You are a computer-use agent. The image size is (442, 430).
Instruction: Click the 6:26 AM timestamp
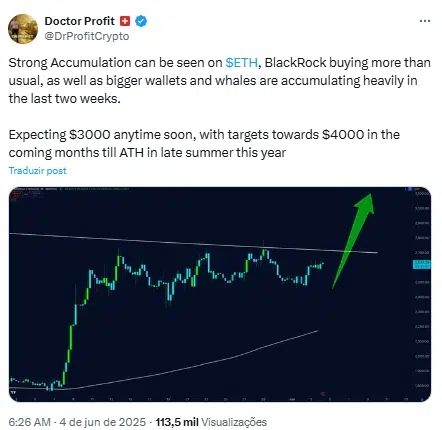30,422
